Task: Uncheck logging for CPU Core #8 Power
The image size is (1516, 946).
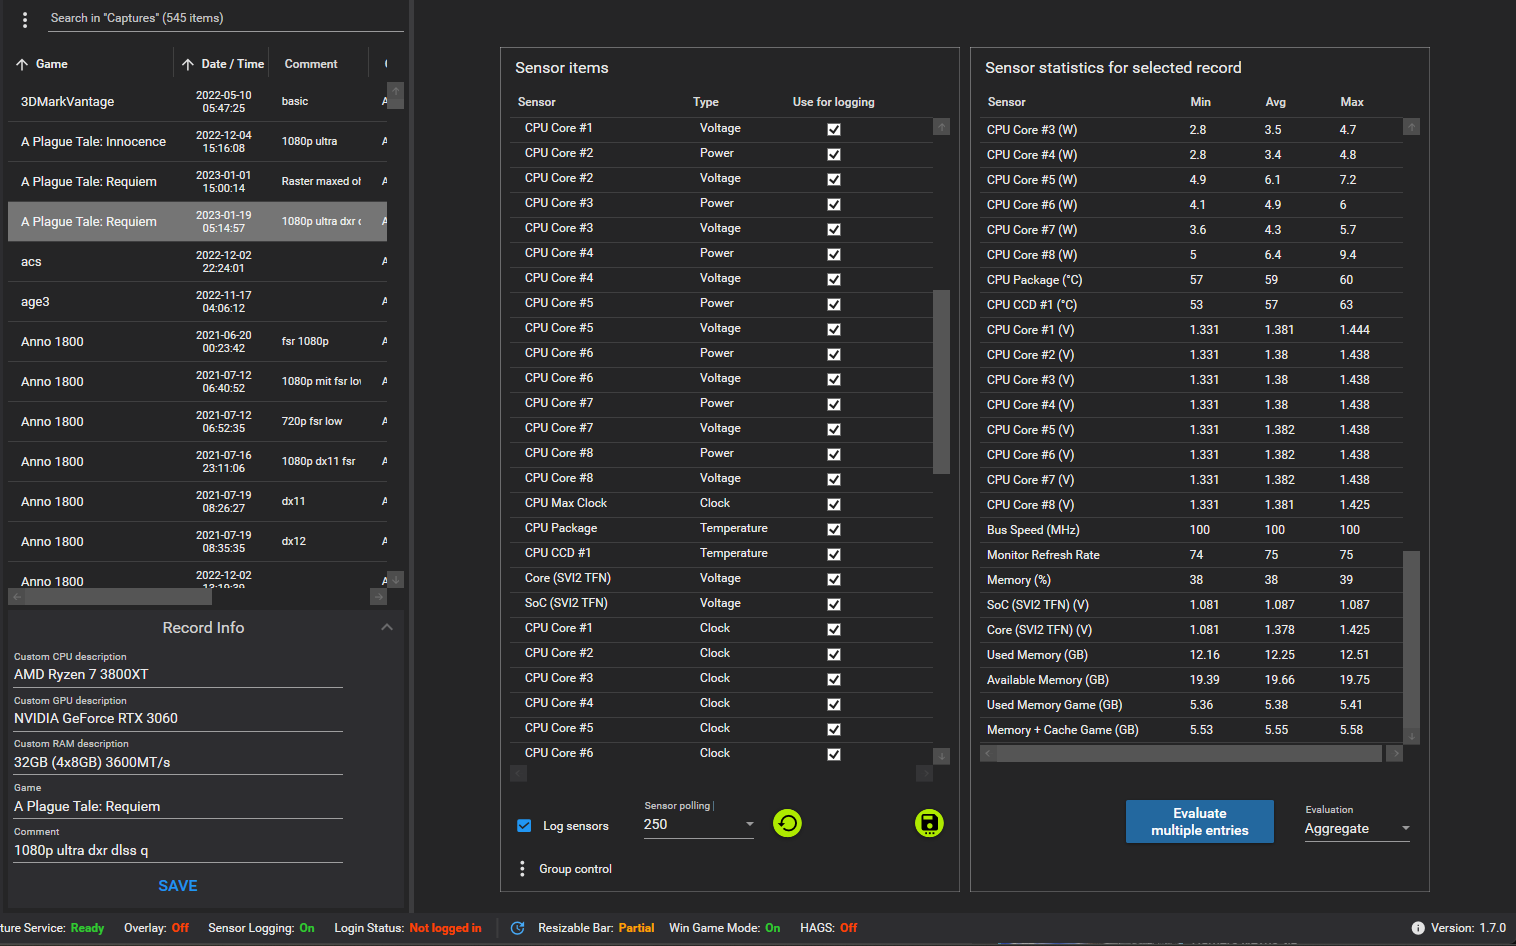Action: (x=834, y=454)
